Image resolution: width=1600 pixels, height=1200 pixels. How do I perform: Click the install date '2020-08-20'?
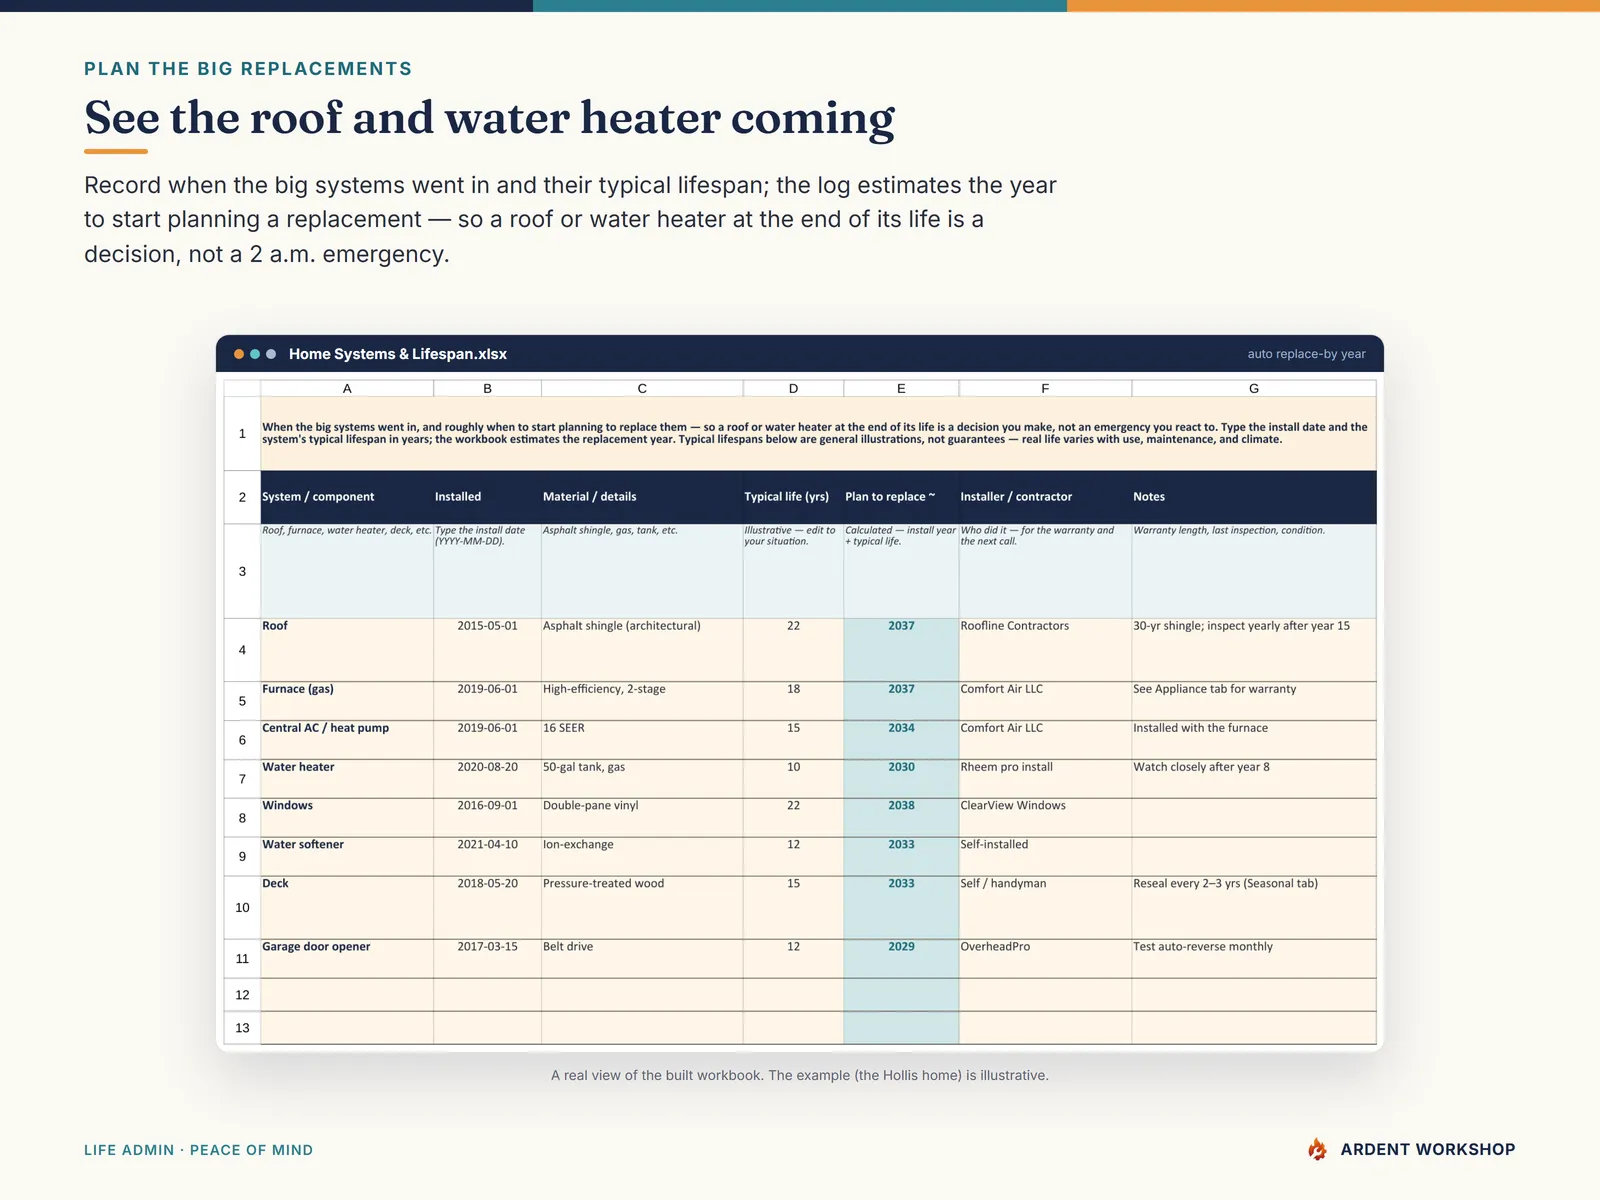[x=488, y=779]
